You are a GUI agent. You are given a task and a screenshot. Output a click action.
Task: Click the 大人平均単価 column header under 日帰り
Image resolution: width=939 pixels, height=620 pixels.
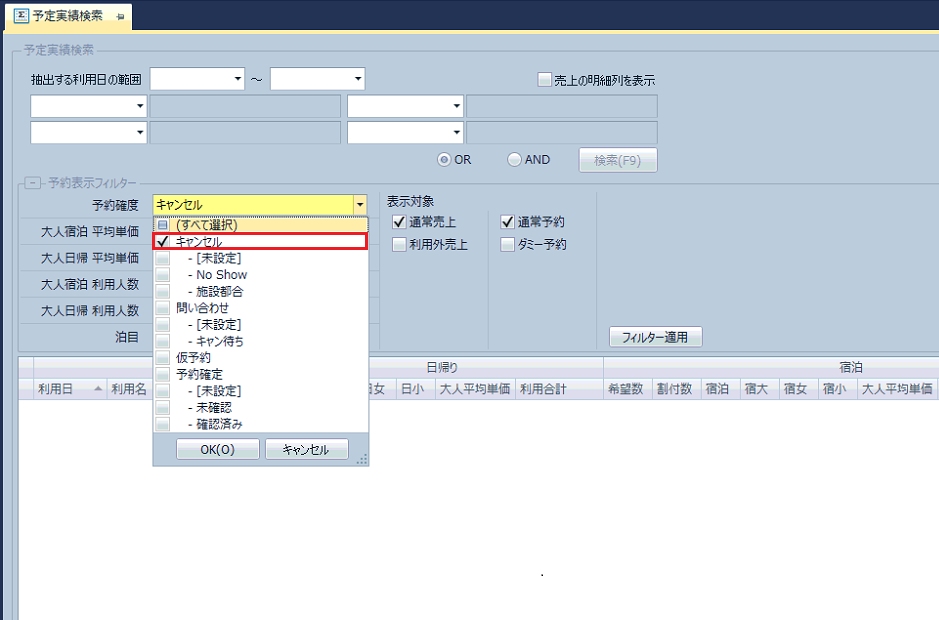pyautogui.click(x=475, y=389)
